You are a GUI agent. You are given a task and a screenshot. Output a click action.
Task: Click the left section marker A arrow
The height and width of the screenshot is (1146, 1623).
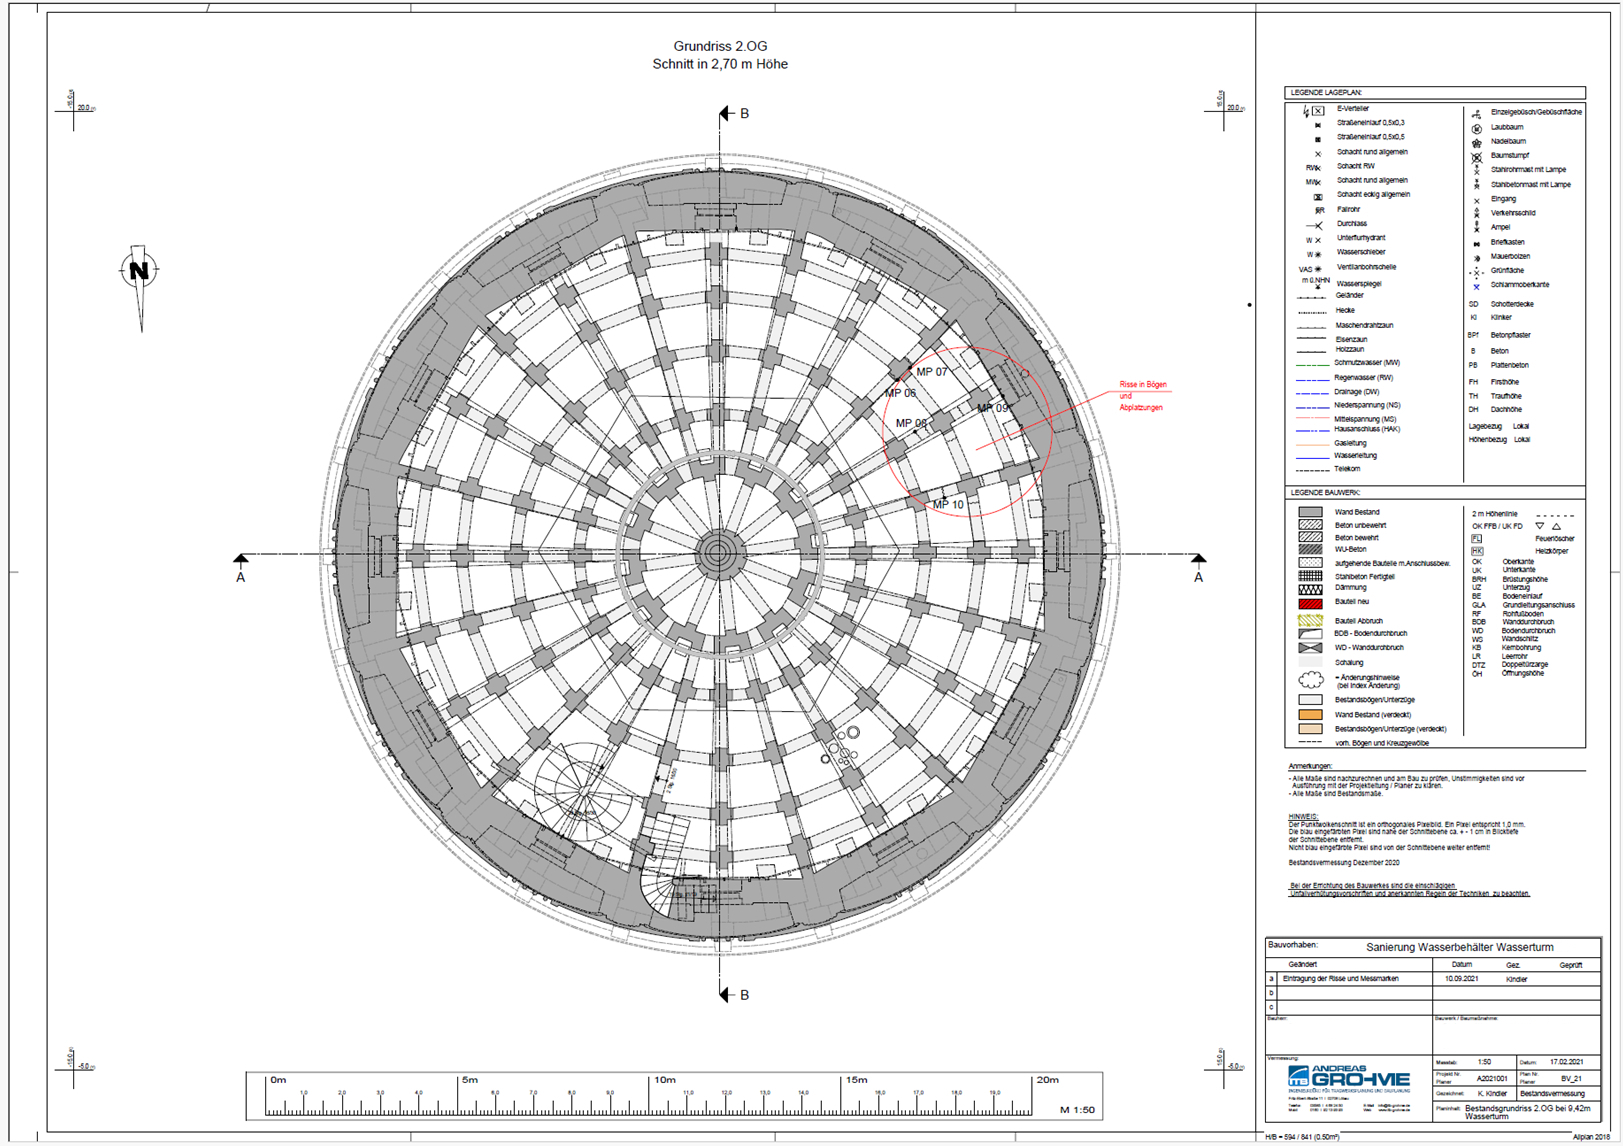tap(241, 558)
